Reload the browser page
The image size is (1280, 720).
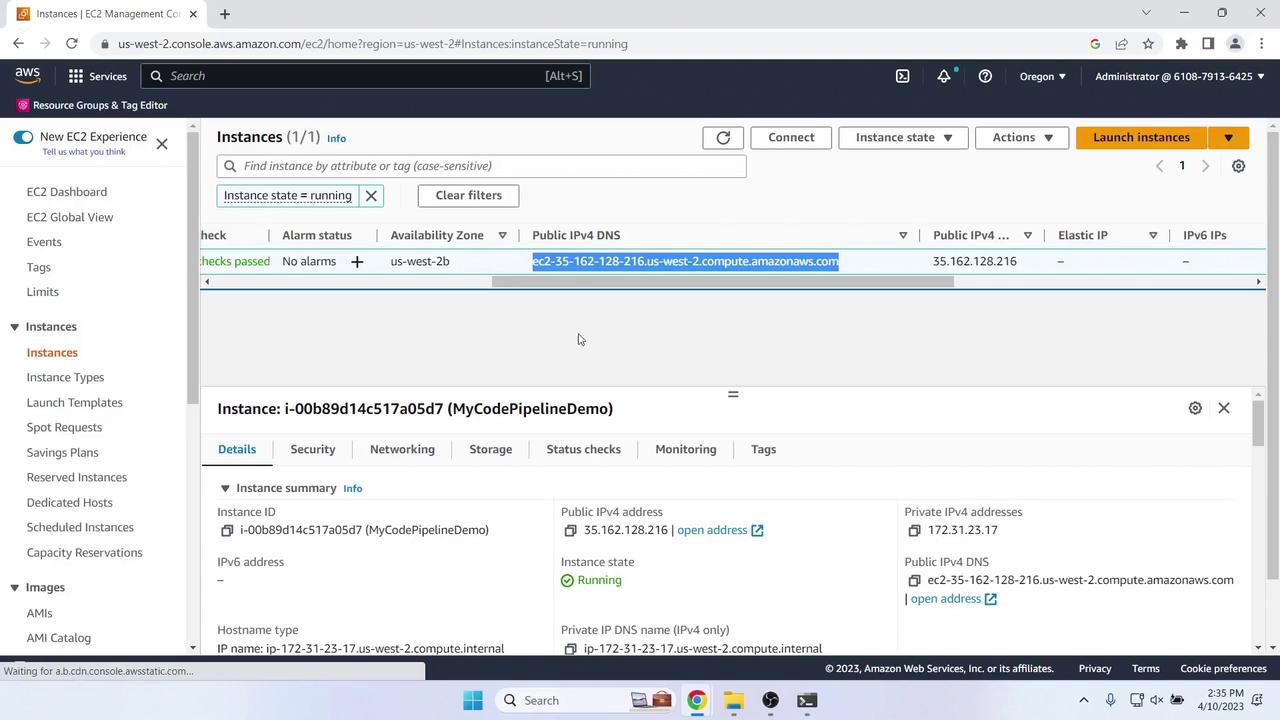[x=72, y=44]
